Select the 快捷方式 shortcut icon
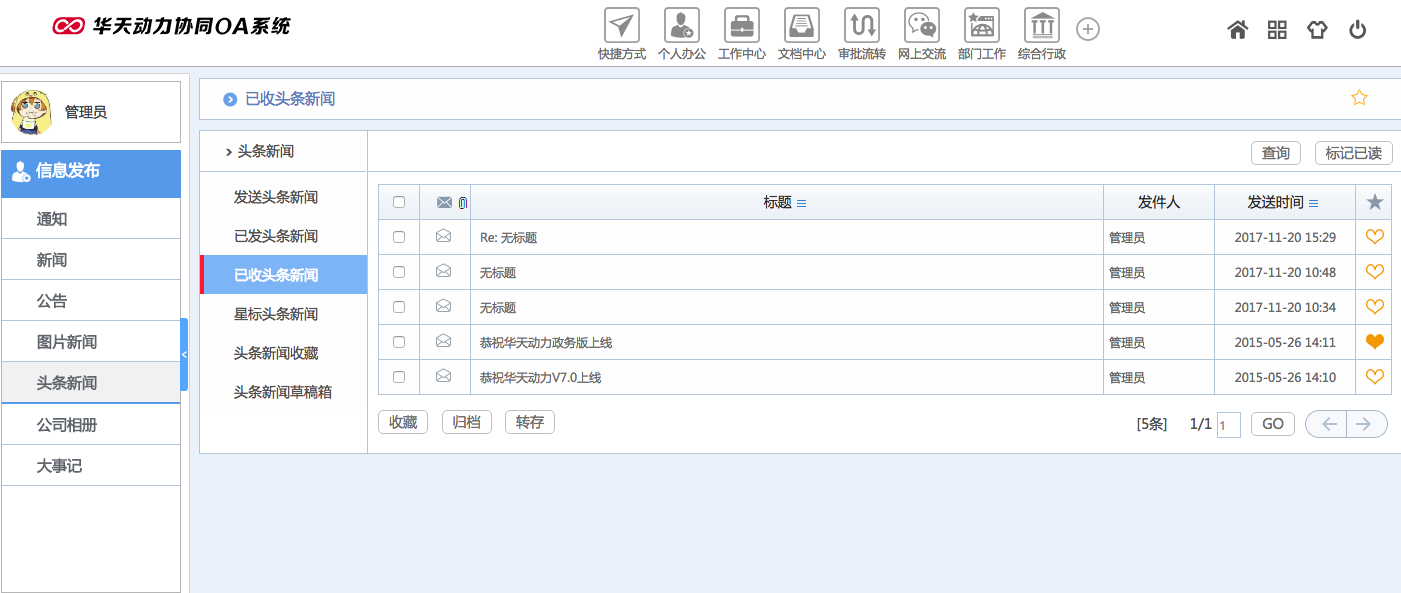 621,30
